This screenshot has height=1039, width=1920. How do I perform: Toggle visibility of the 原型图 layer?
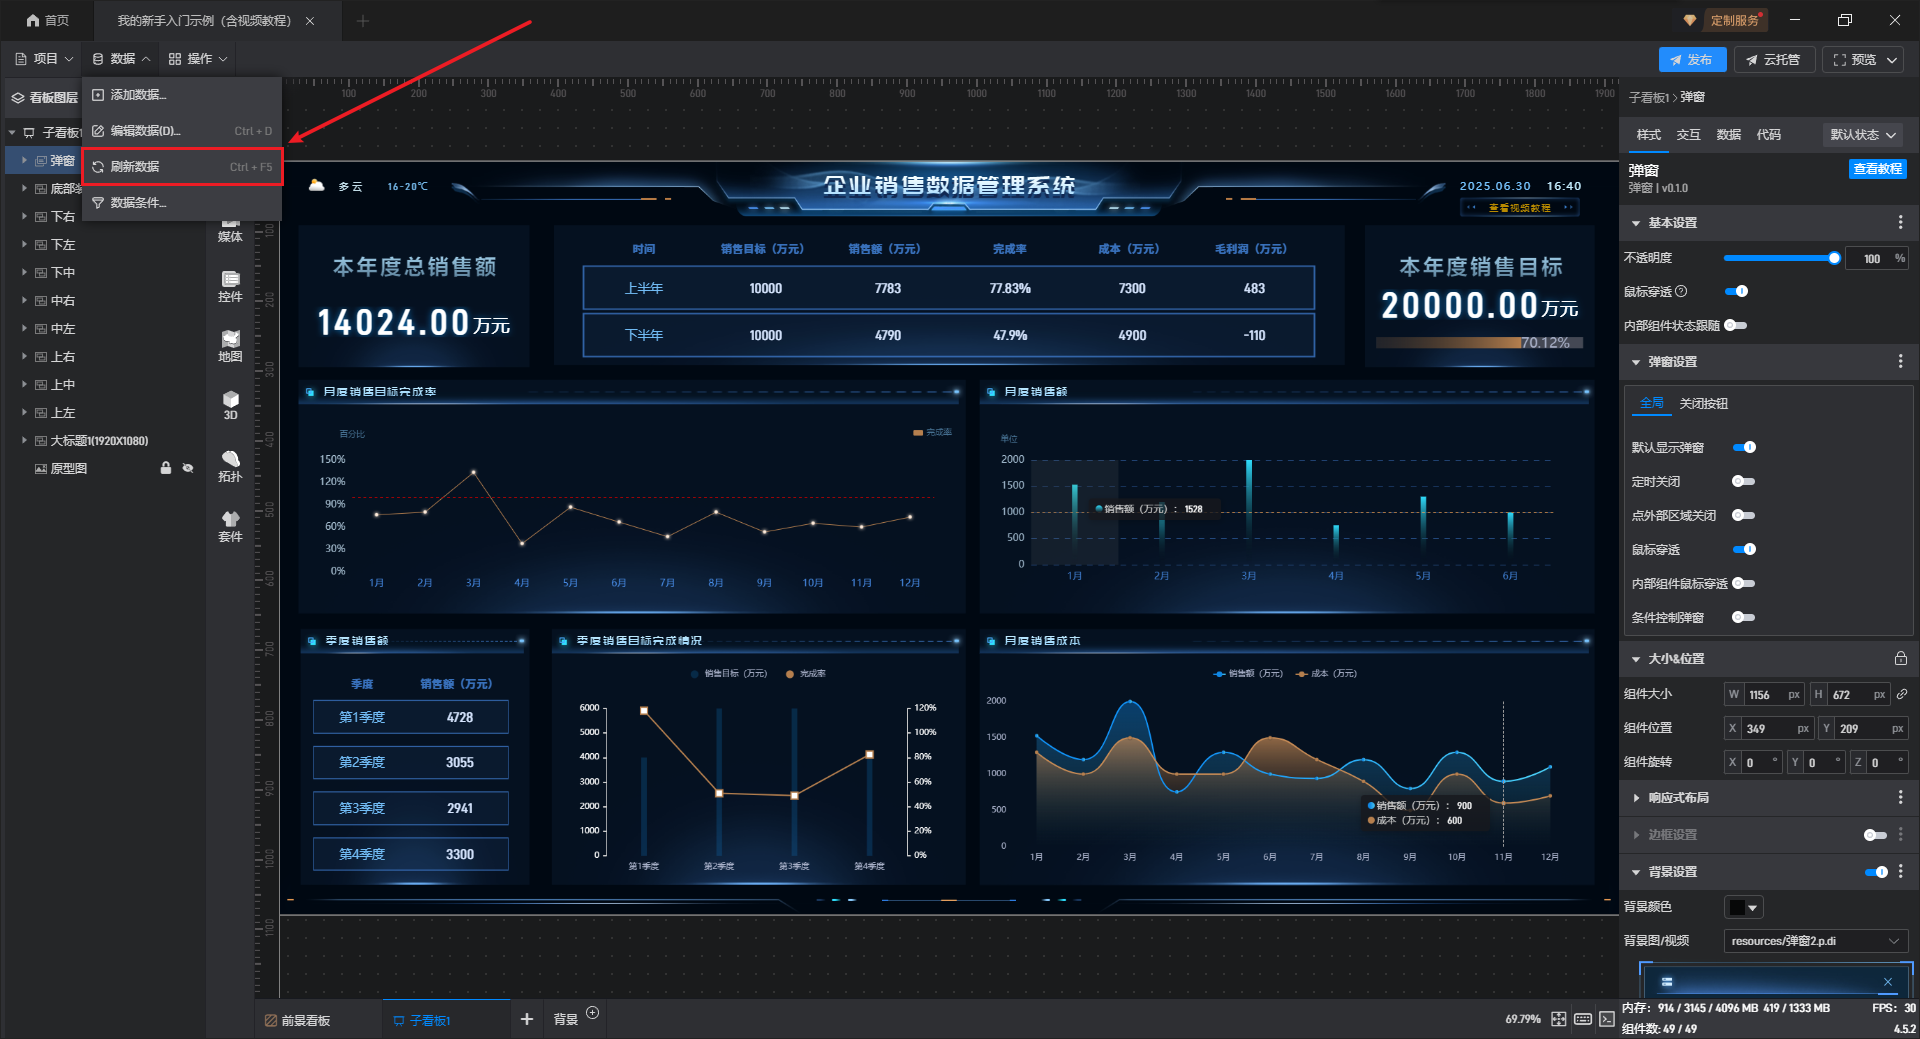point(188,468)
